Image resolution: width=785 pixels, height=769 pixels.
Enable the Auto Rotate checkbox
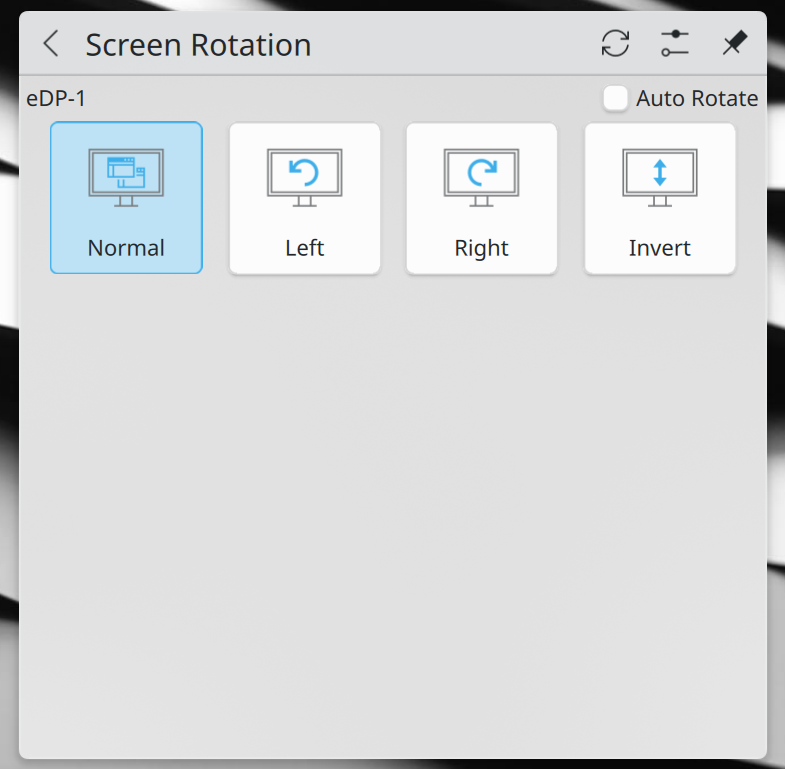[615, 98]
